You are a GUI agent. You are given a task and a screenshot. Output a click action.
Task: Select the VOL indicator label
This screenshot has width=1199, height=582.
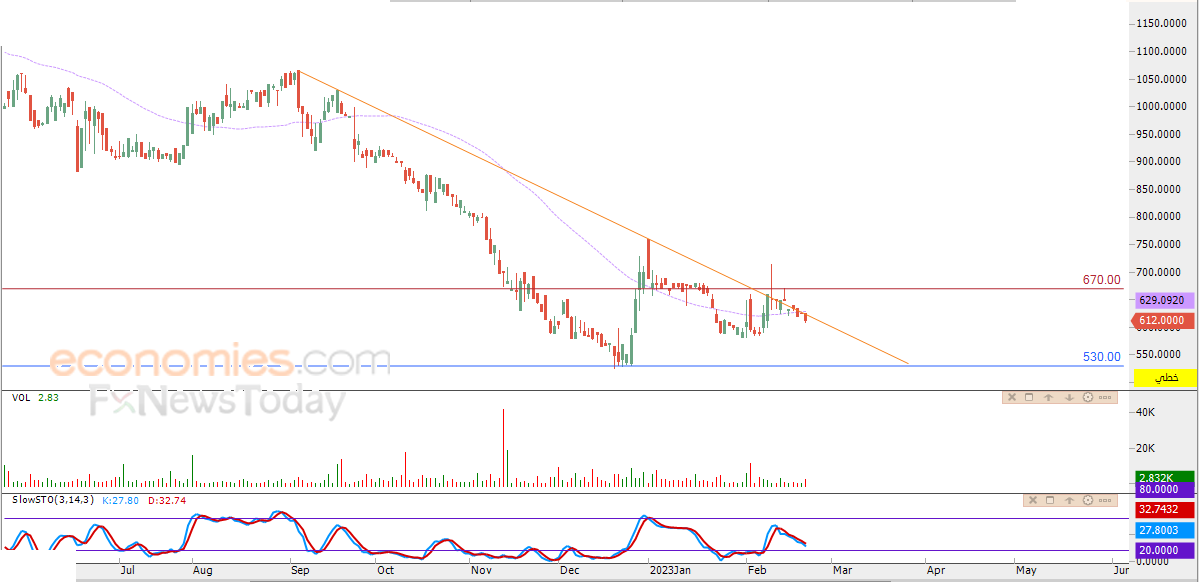(x=20, y=398)
